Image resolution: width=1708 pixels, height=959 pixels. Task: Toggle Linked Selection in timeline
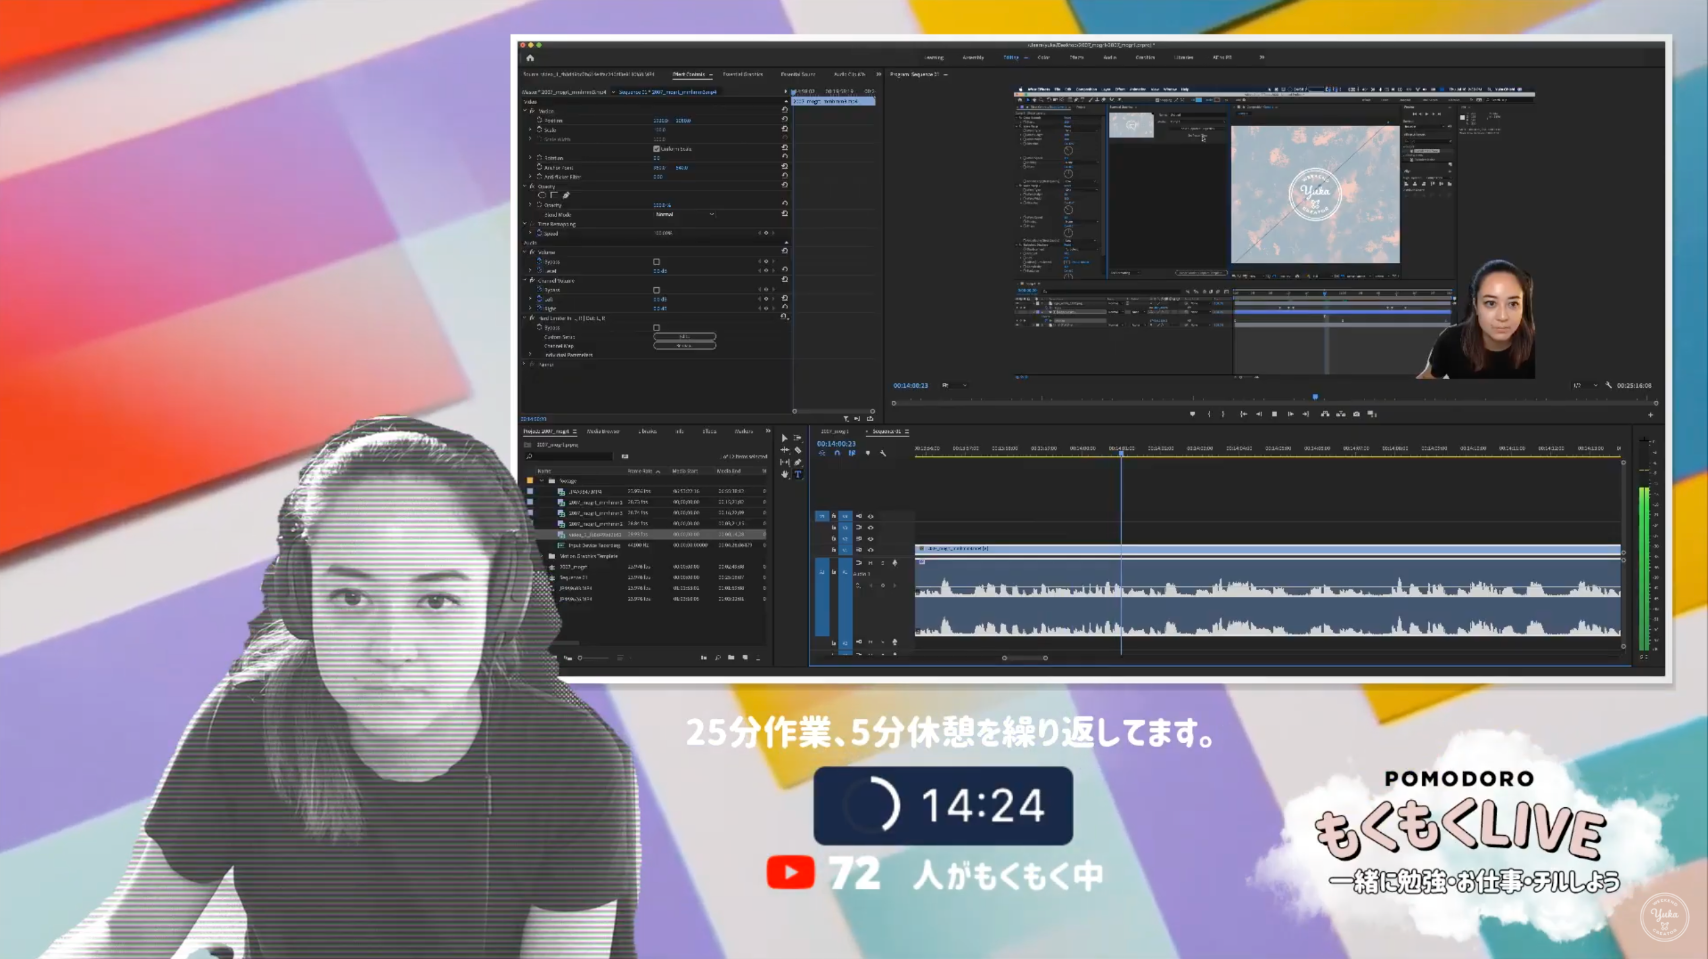pos(852,453)
